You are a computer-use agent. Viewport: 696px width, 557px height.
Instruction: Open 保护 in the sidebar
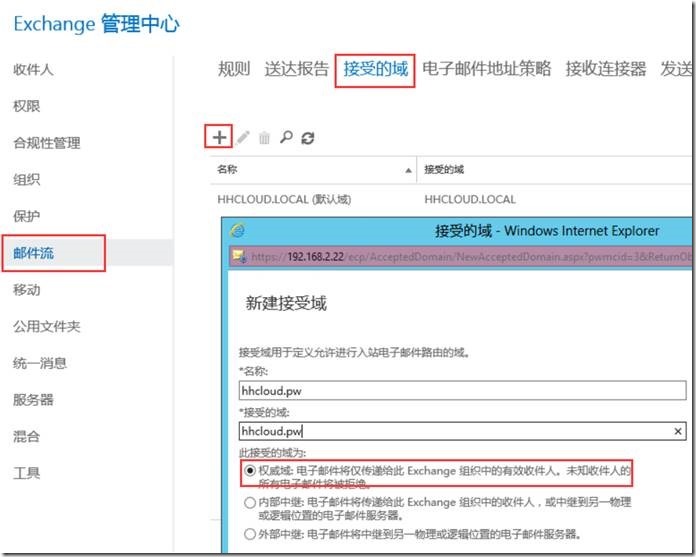pyautogui.click(x=27, y=216)
